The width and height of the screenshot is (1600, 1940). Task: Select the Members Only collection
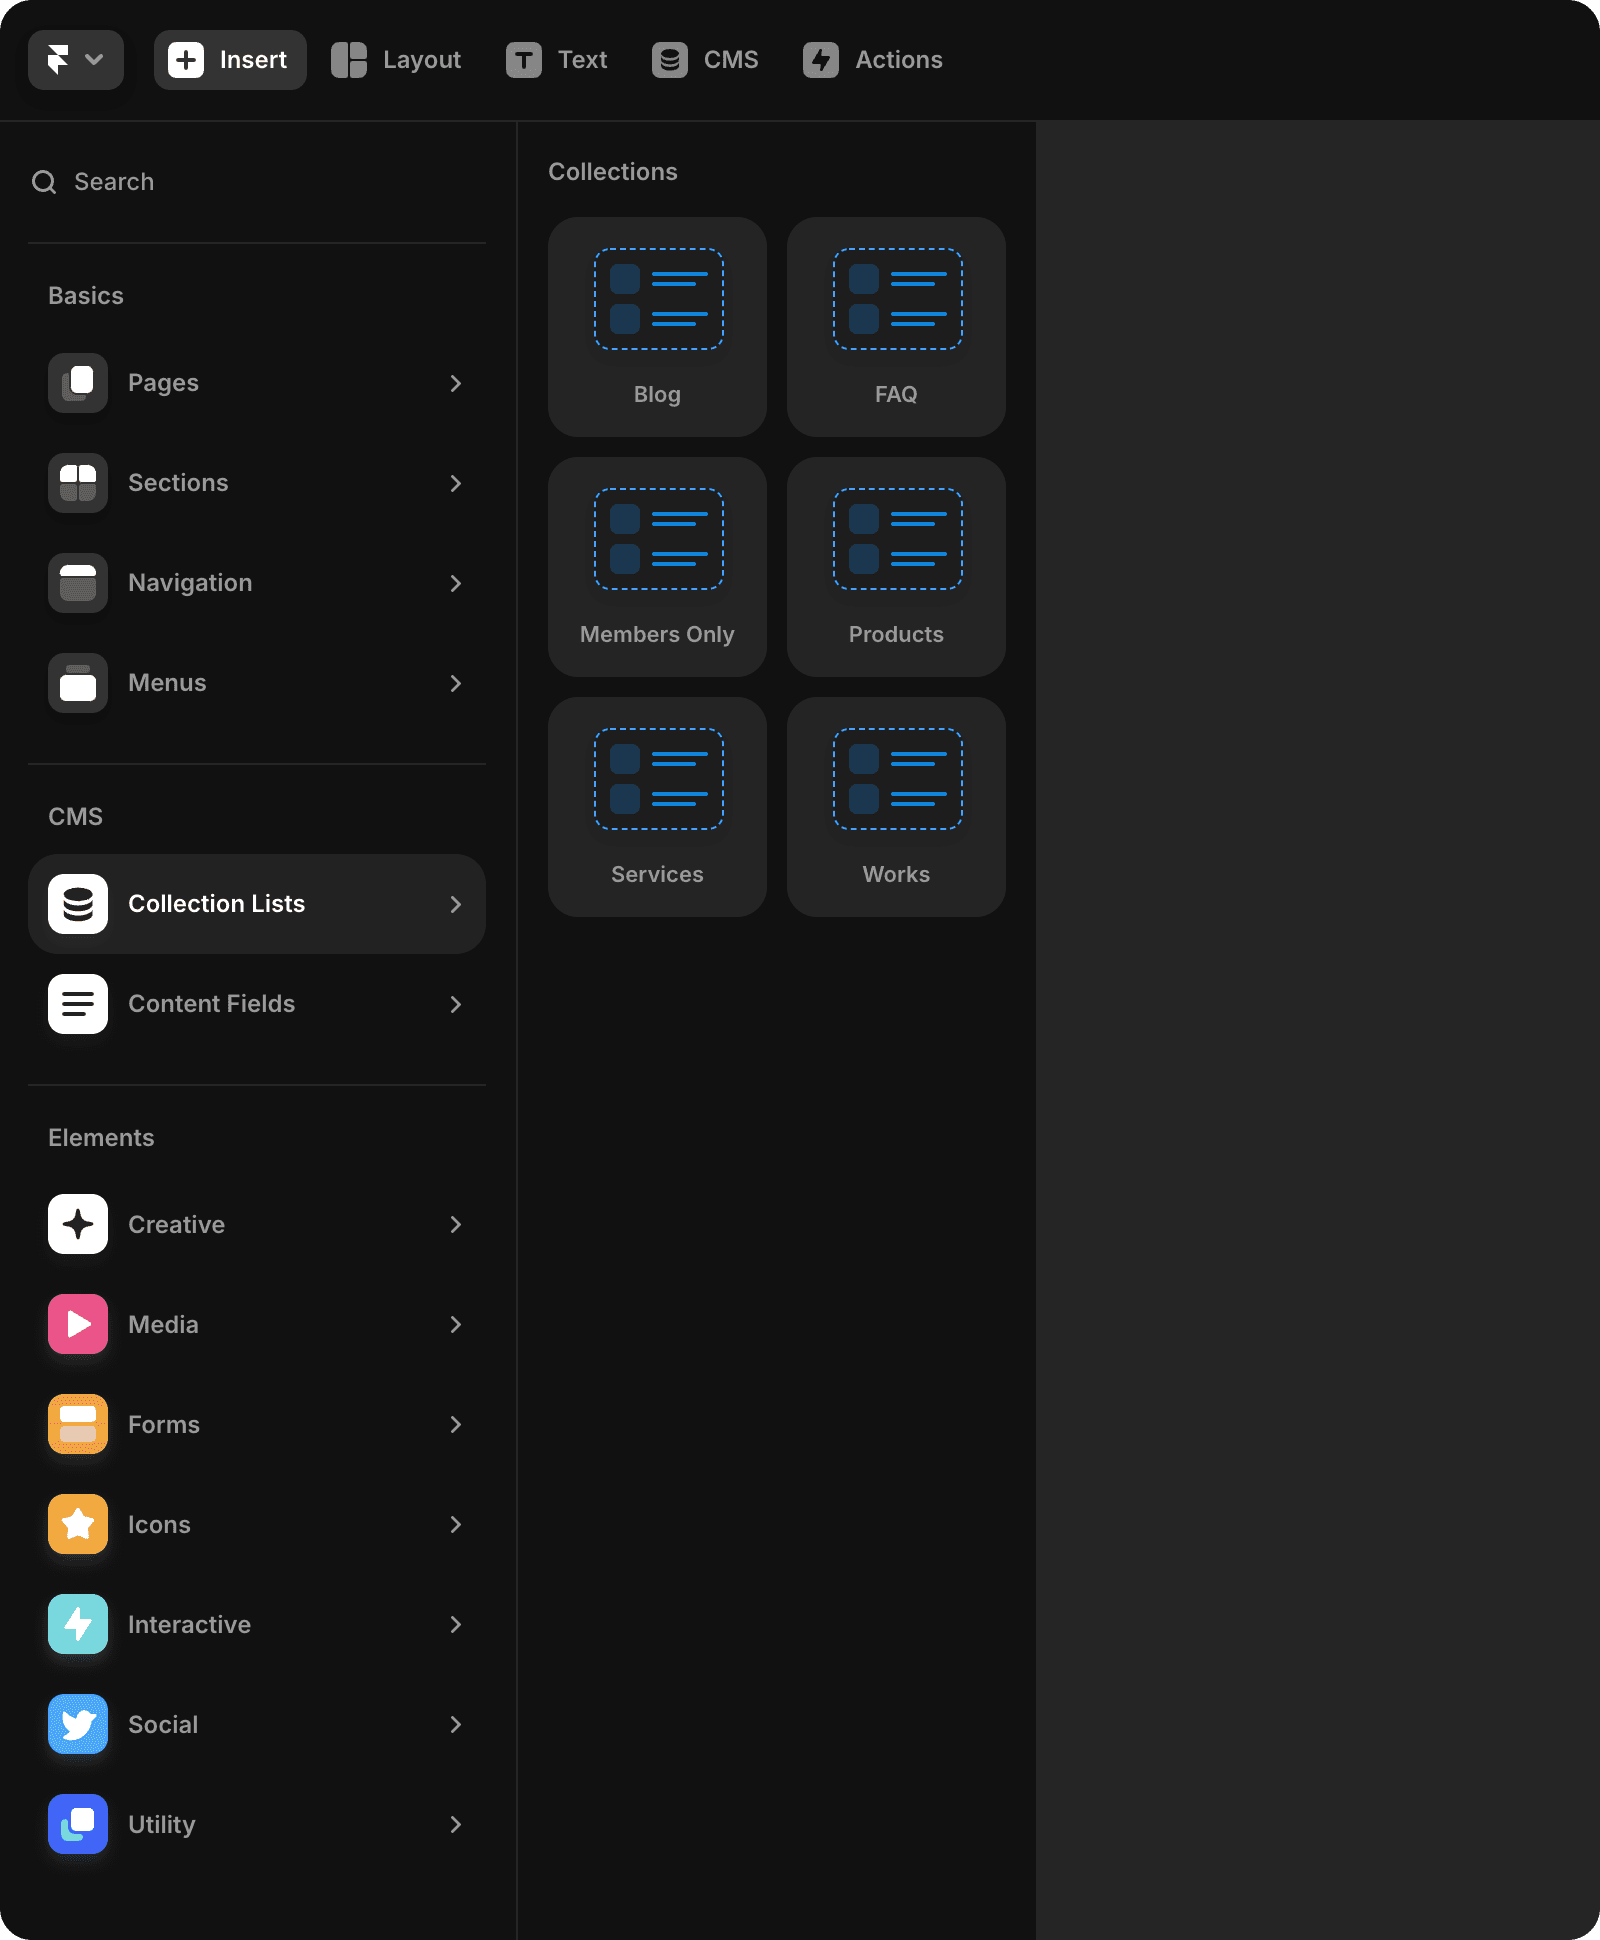pos(657,567)
